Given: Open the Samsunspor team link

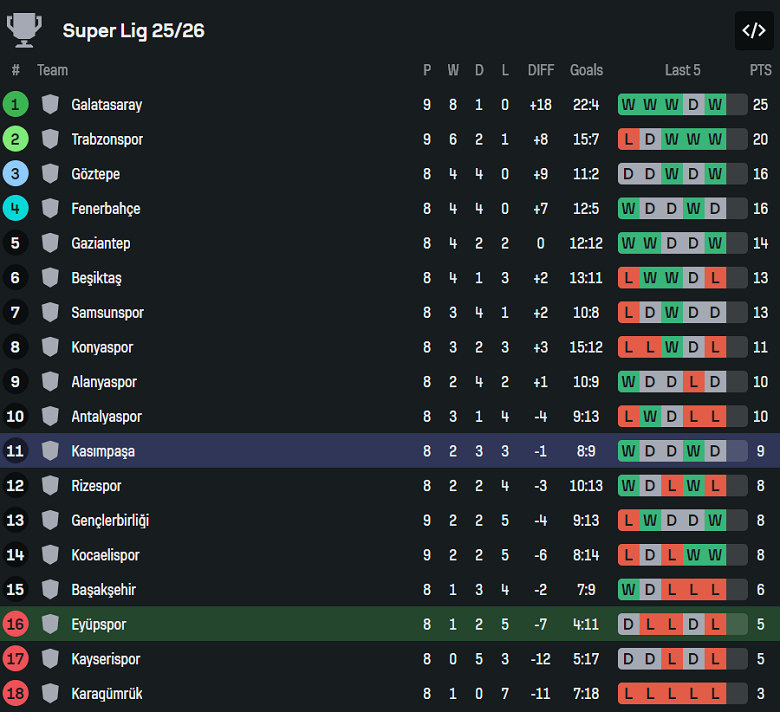Looking at the screenshot, I should click(x=107, y=313).
